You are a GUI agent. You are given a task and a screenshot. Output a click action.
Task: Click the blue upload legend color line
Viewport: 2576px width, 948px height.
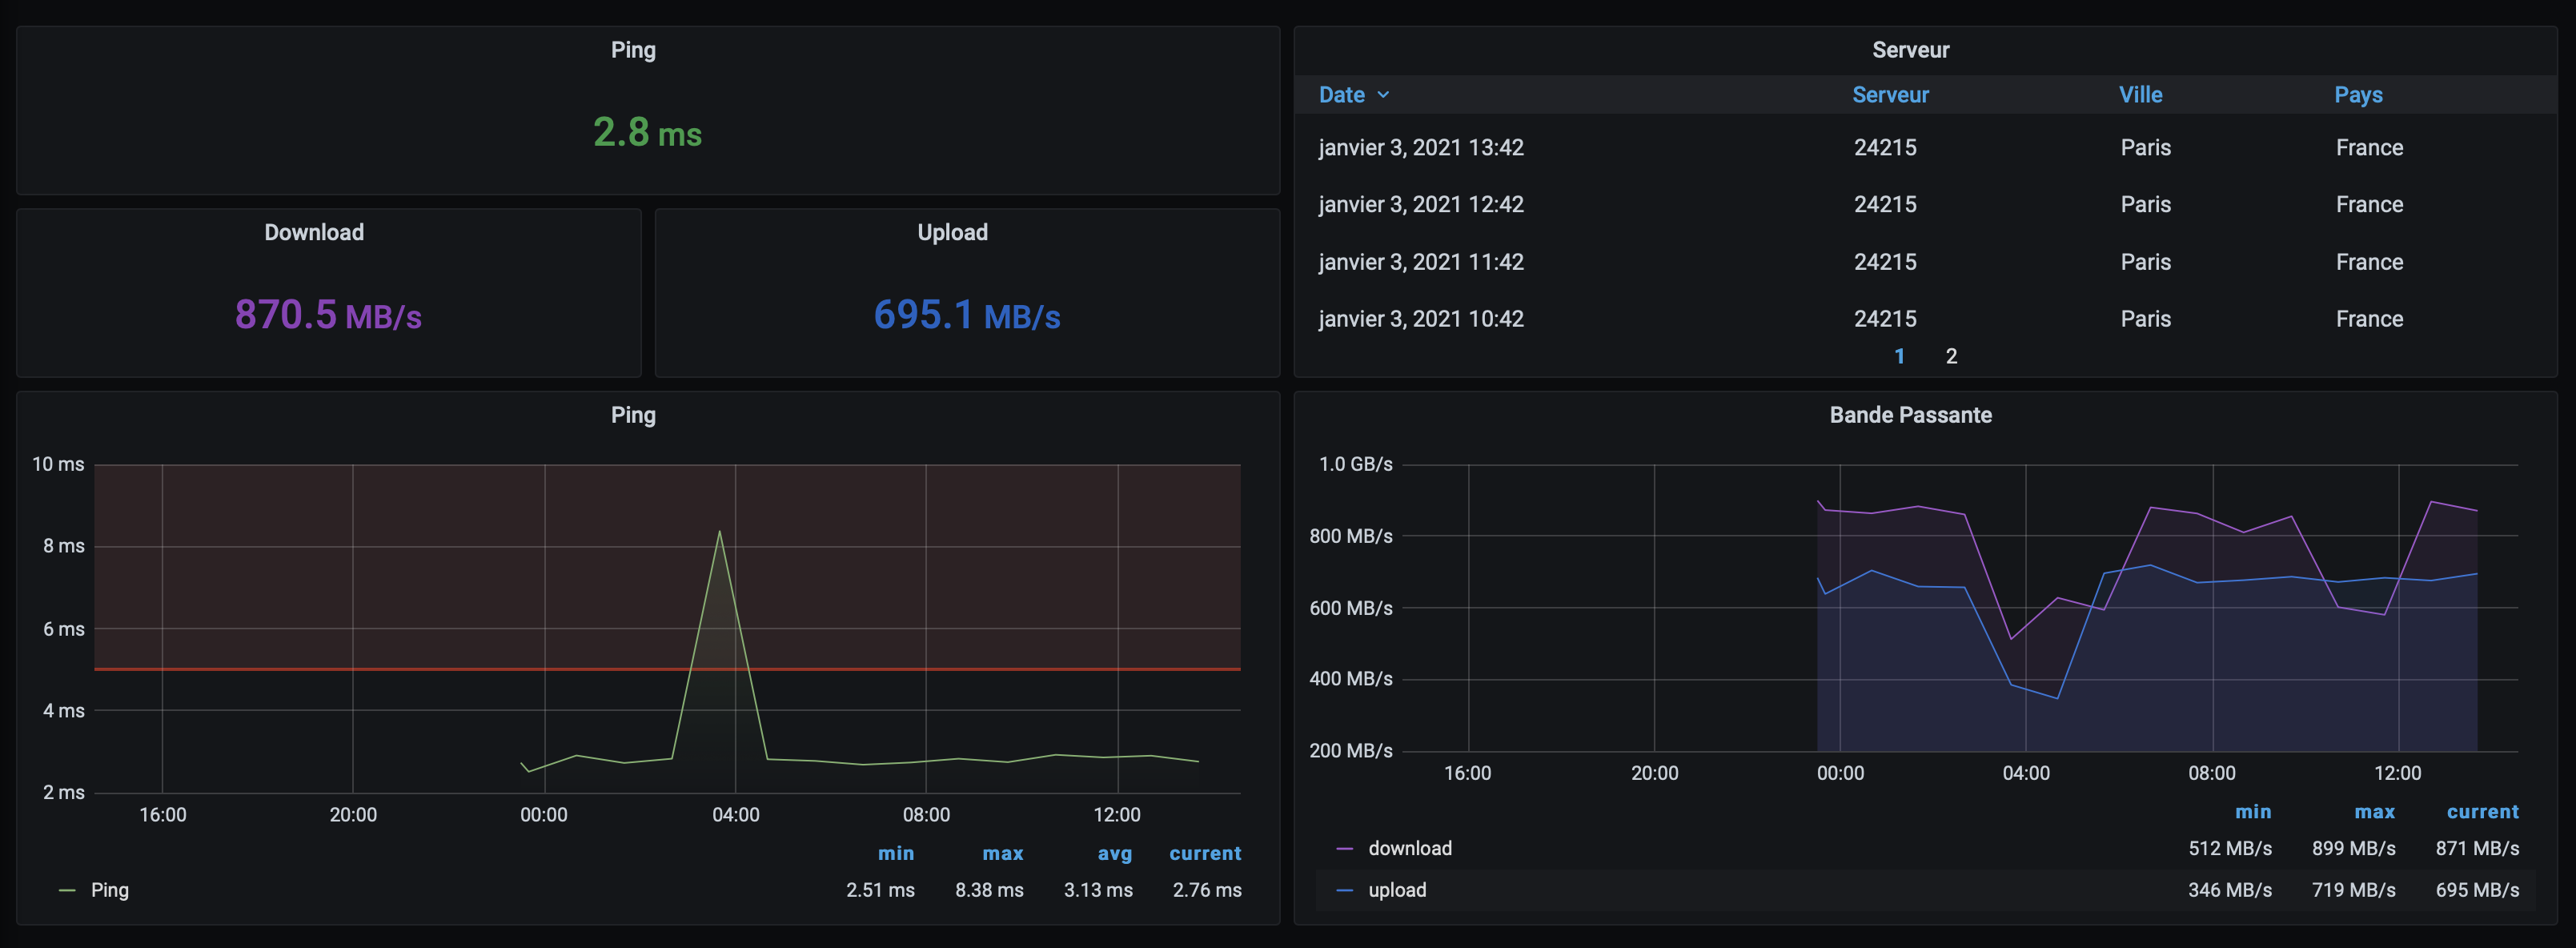(1344, 890)
